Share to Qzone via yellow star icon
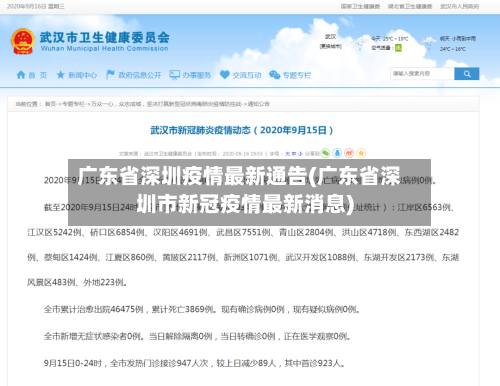This screenshot has width=500, height=386. (361, 153)
